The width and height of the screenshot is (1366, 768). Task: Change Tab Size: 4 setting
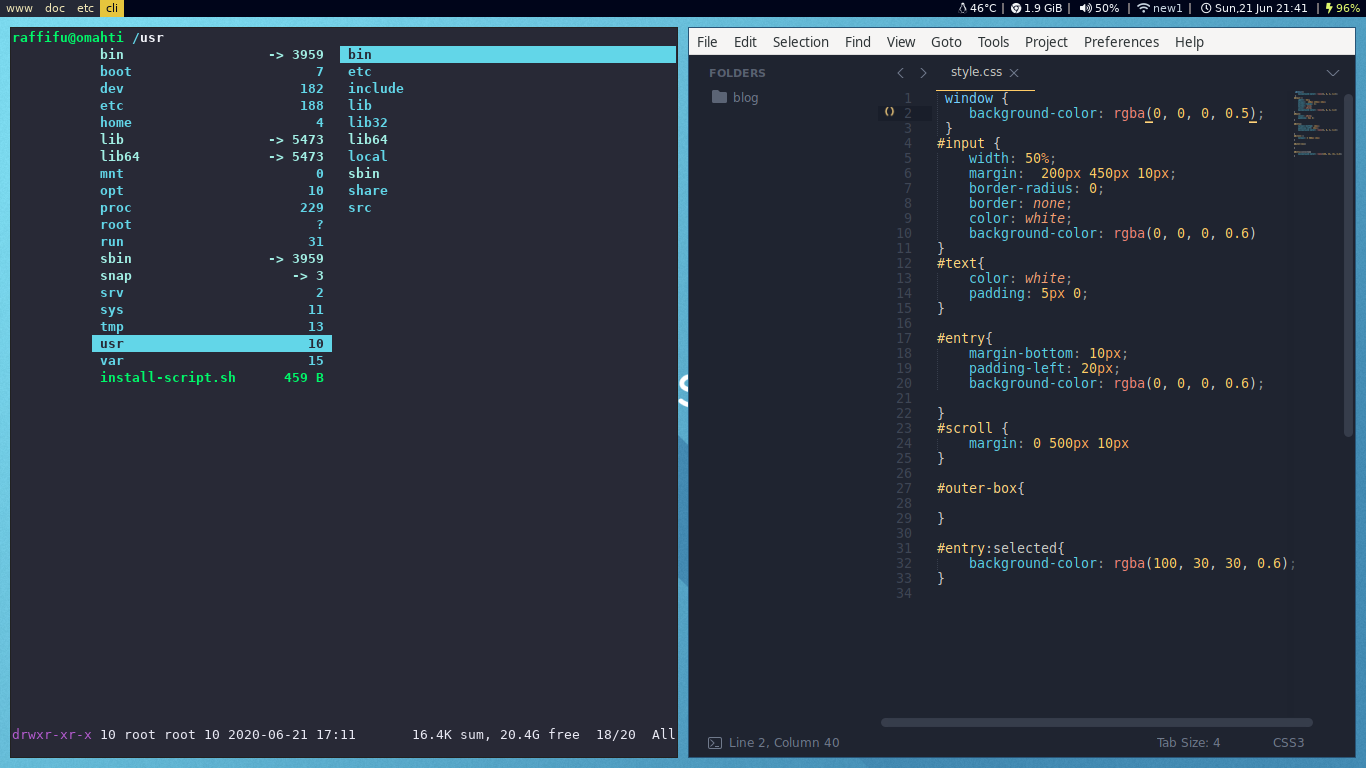point(1188,743)
